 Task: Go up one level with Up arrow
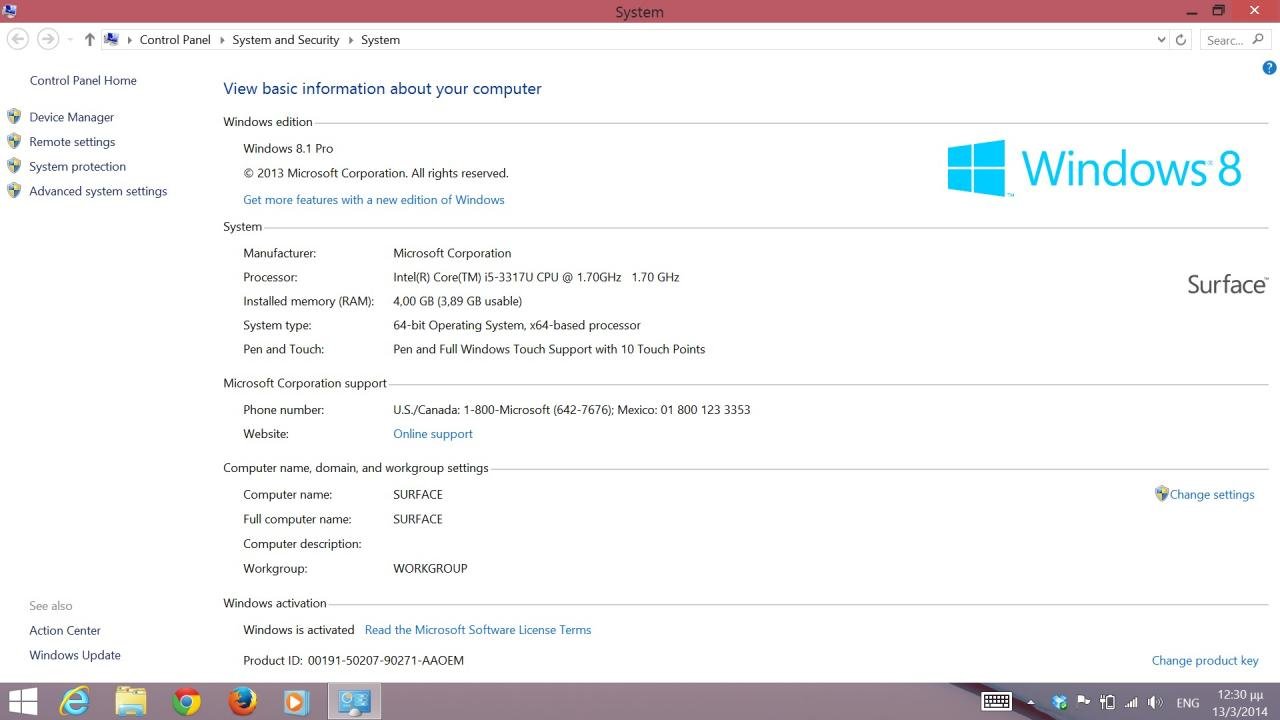pos(90,40)
